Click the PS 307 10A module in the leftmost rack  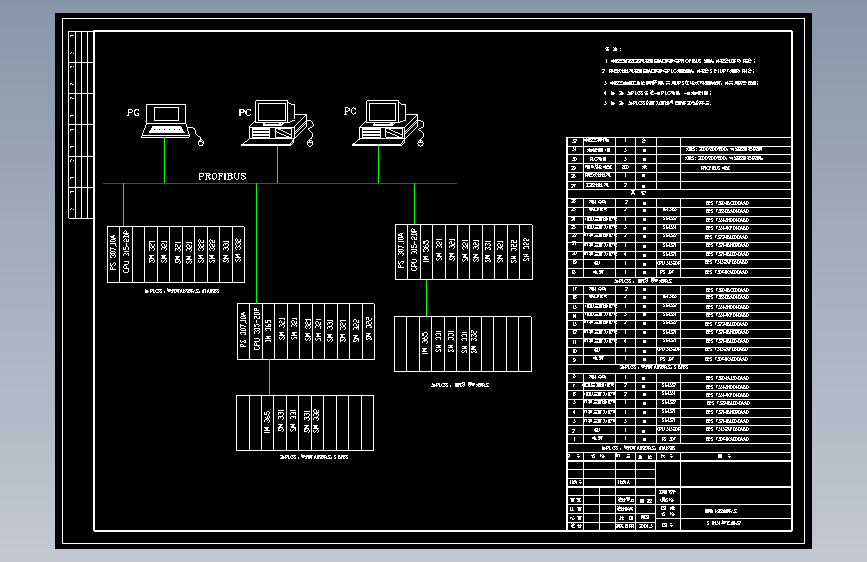113,254
